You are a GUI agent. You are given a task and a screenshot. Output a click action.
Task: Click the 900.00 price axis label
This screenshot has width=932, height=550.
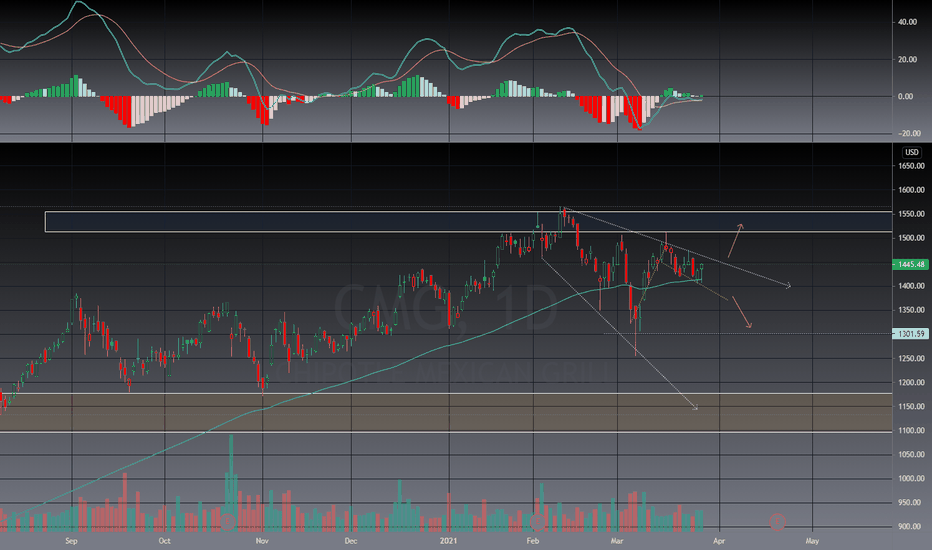911,526
